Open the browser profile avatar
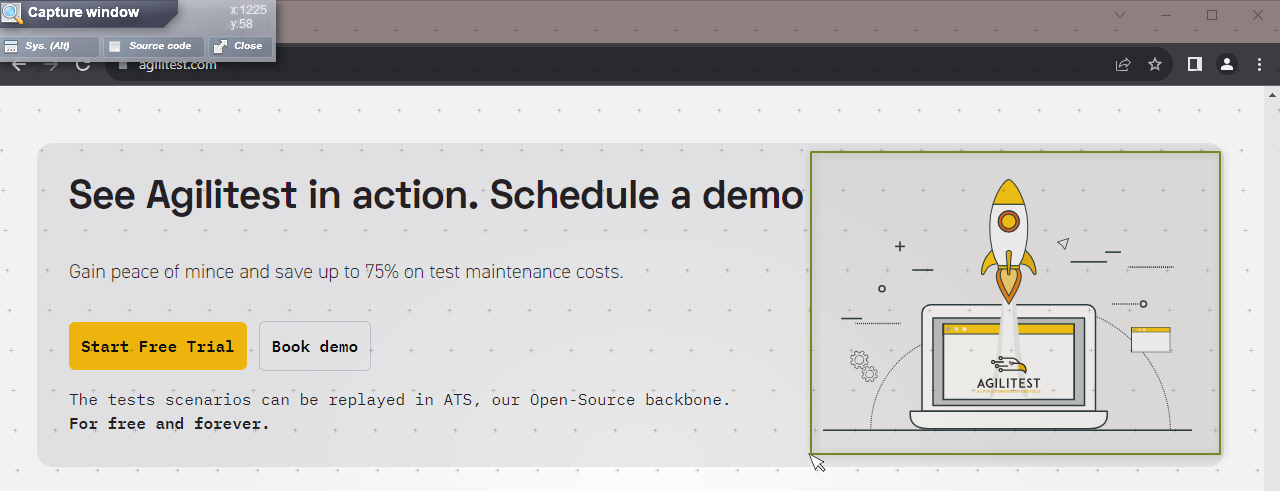The width and height of the screenshot is (1280, 491). pos(1226,64)
